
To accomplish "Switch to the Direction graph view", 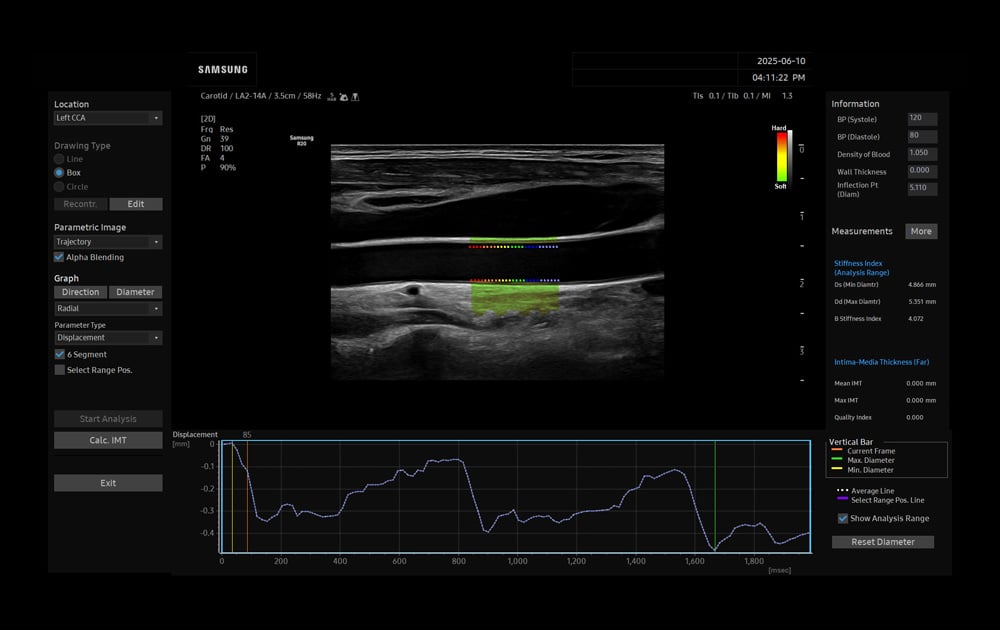I will click(80, 292).
